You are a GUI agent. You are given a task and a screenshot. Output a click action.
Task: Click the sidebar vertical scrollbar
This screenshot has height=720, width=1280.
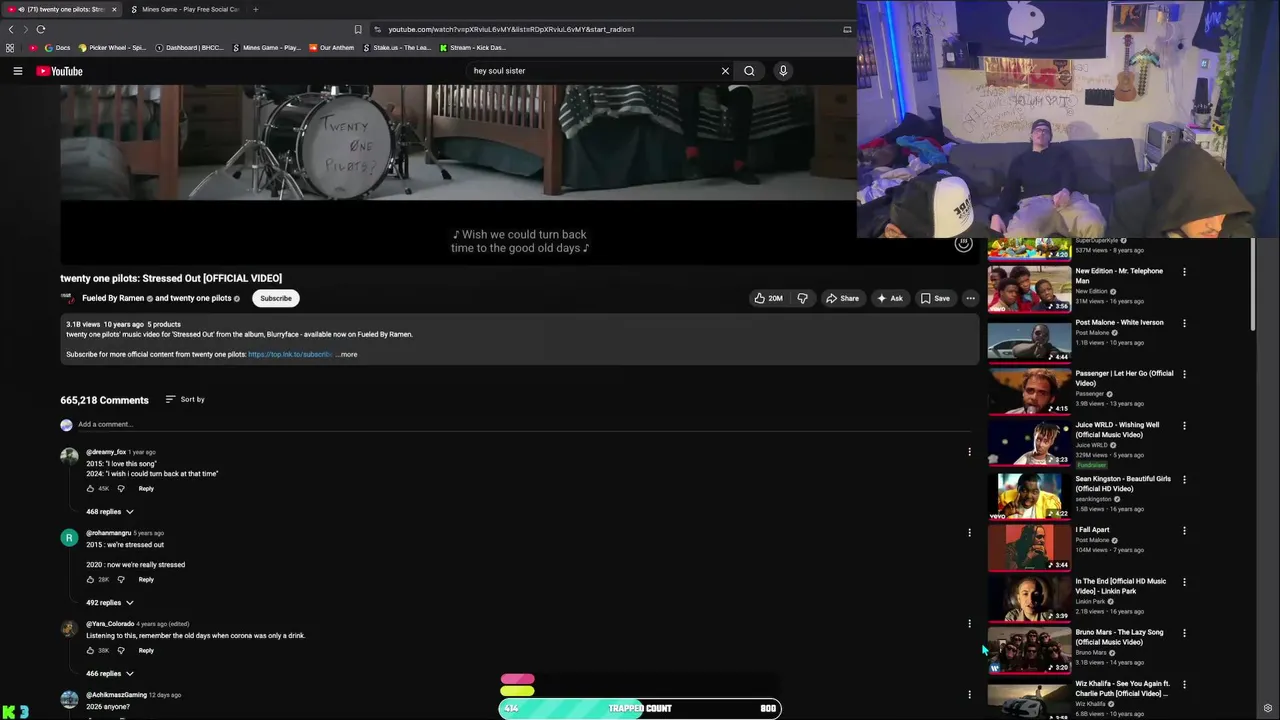pos(1255,284)
